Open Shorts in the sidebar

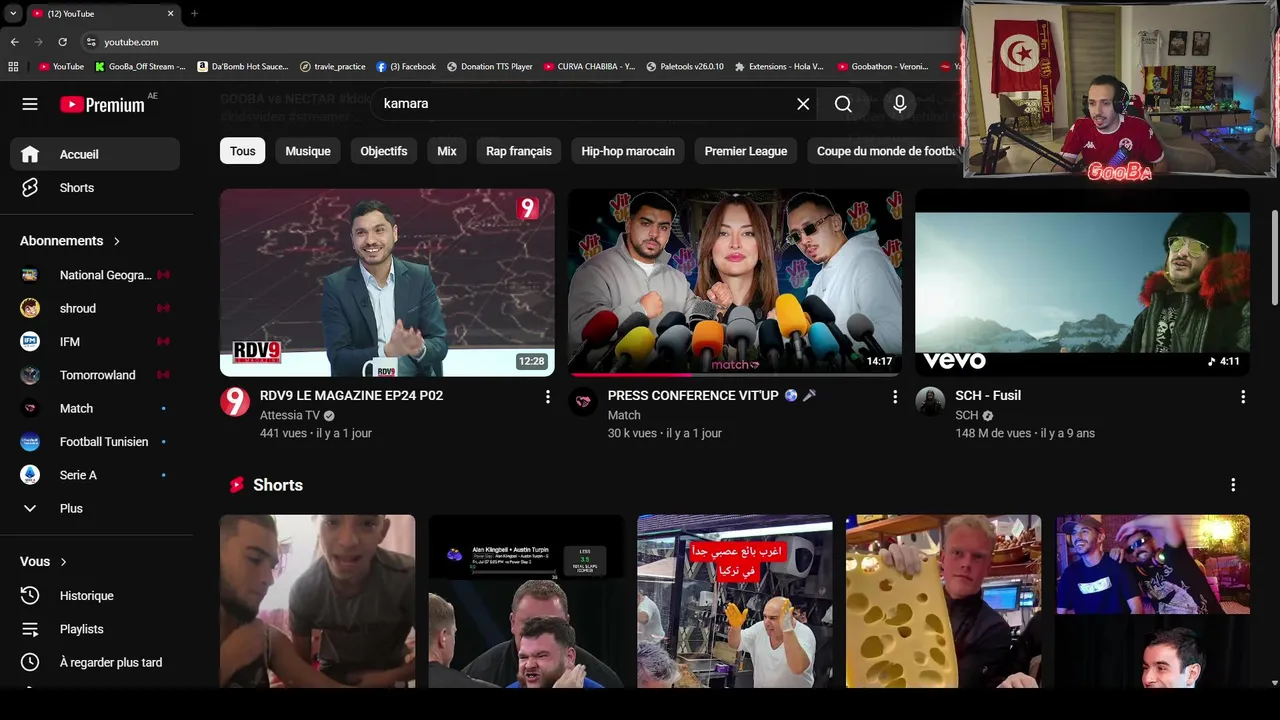(95, 188)
